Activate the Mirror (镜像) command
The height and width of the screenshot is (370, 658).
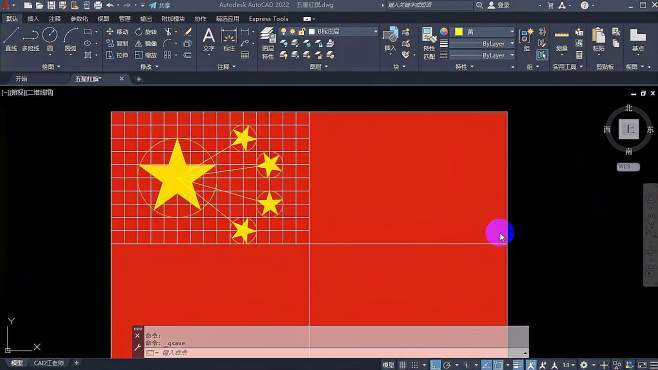[x=146, y=43]
